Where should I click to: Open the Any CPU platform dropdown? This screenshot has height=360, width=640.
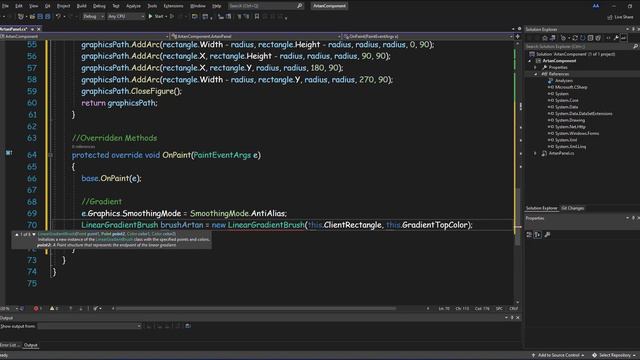[x=126, y=17]
